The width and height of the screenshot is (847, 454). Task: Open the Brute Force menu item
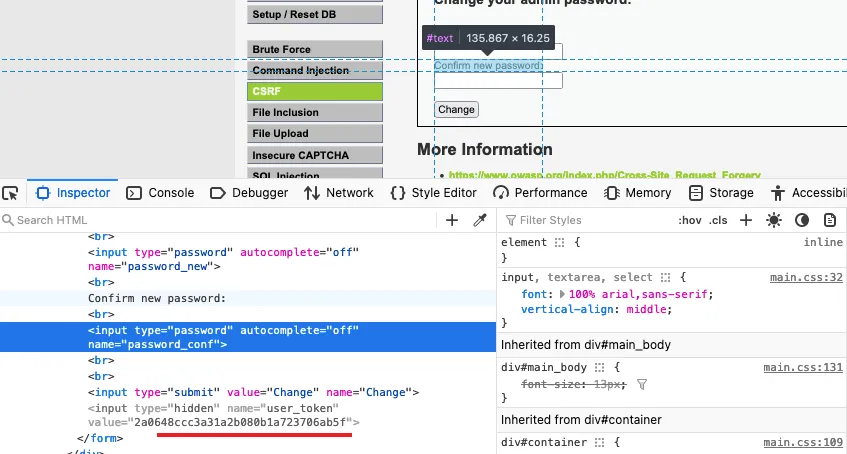315,49
